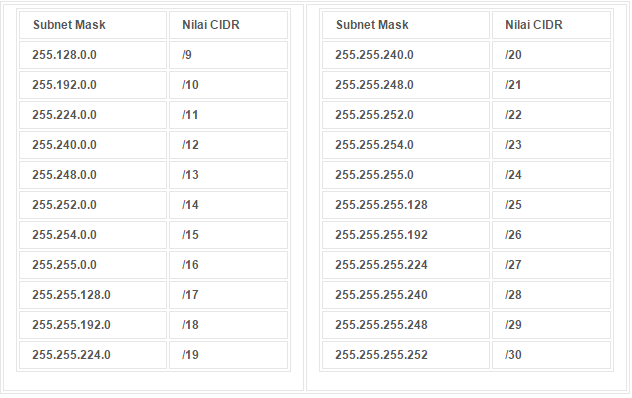
Task: Click the /30 CIDR cell
Action: 551,355
